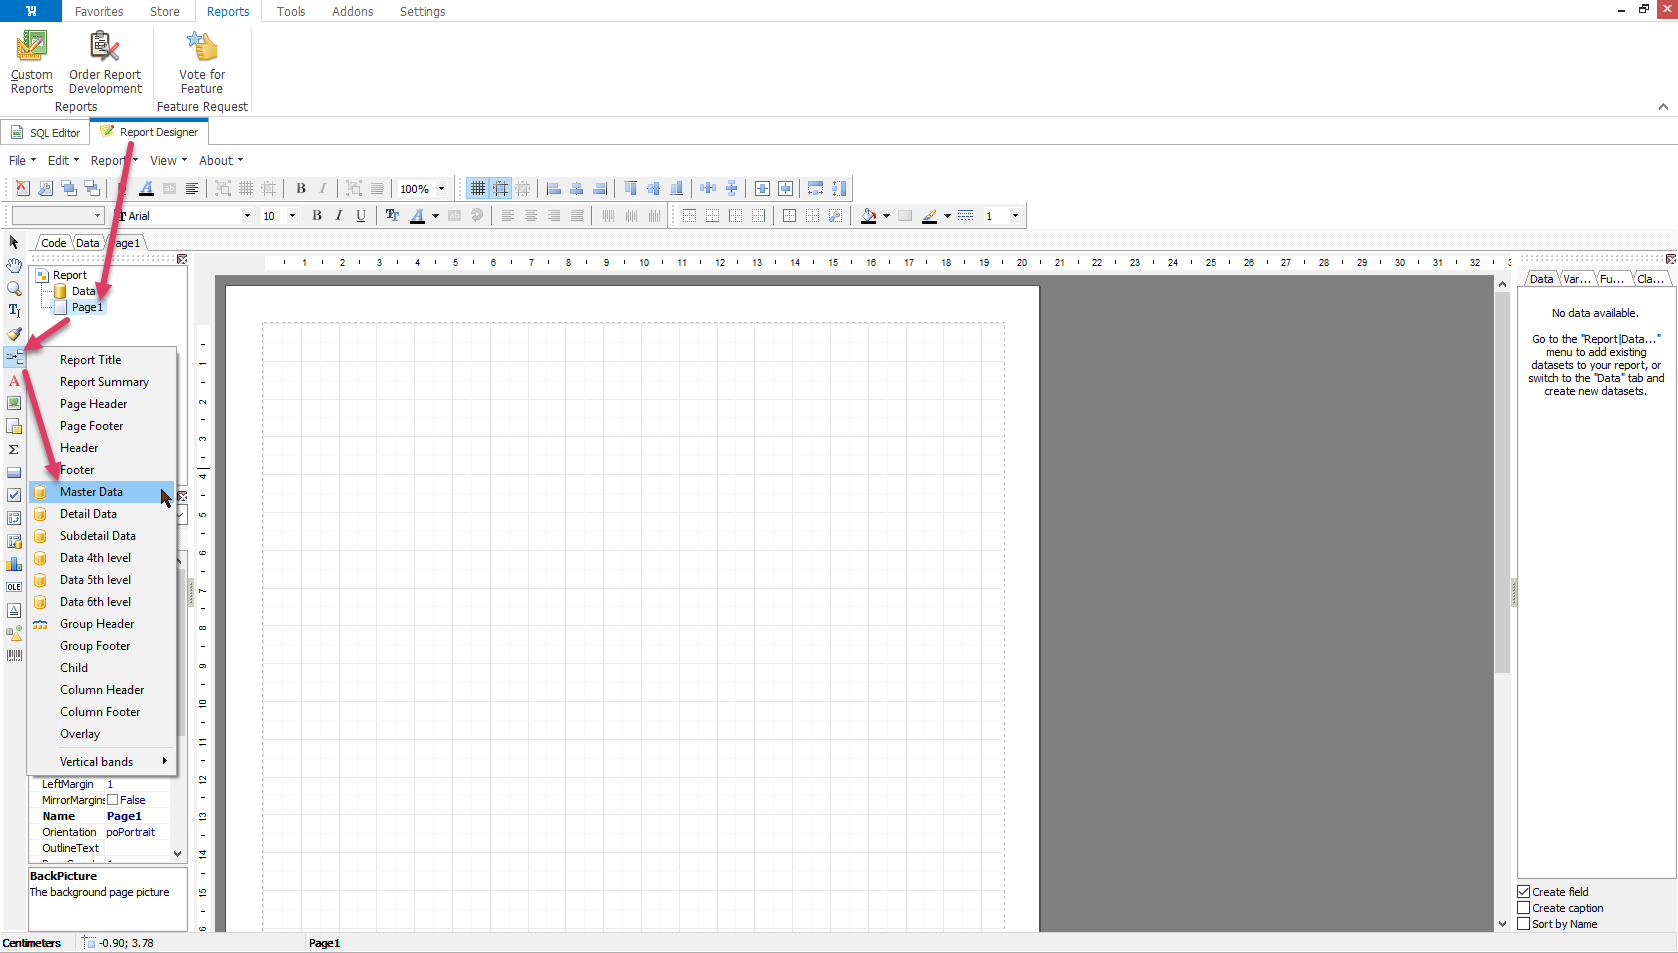Open the fill color picker
Image resolution: width=1678 pixels, height=953 pixels.
886,216
